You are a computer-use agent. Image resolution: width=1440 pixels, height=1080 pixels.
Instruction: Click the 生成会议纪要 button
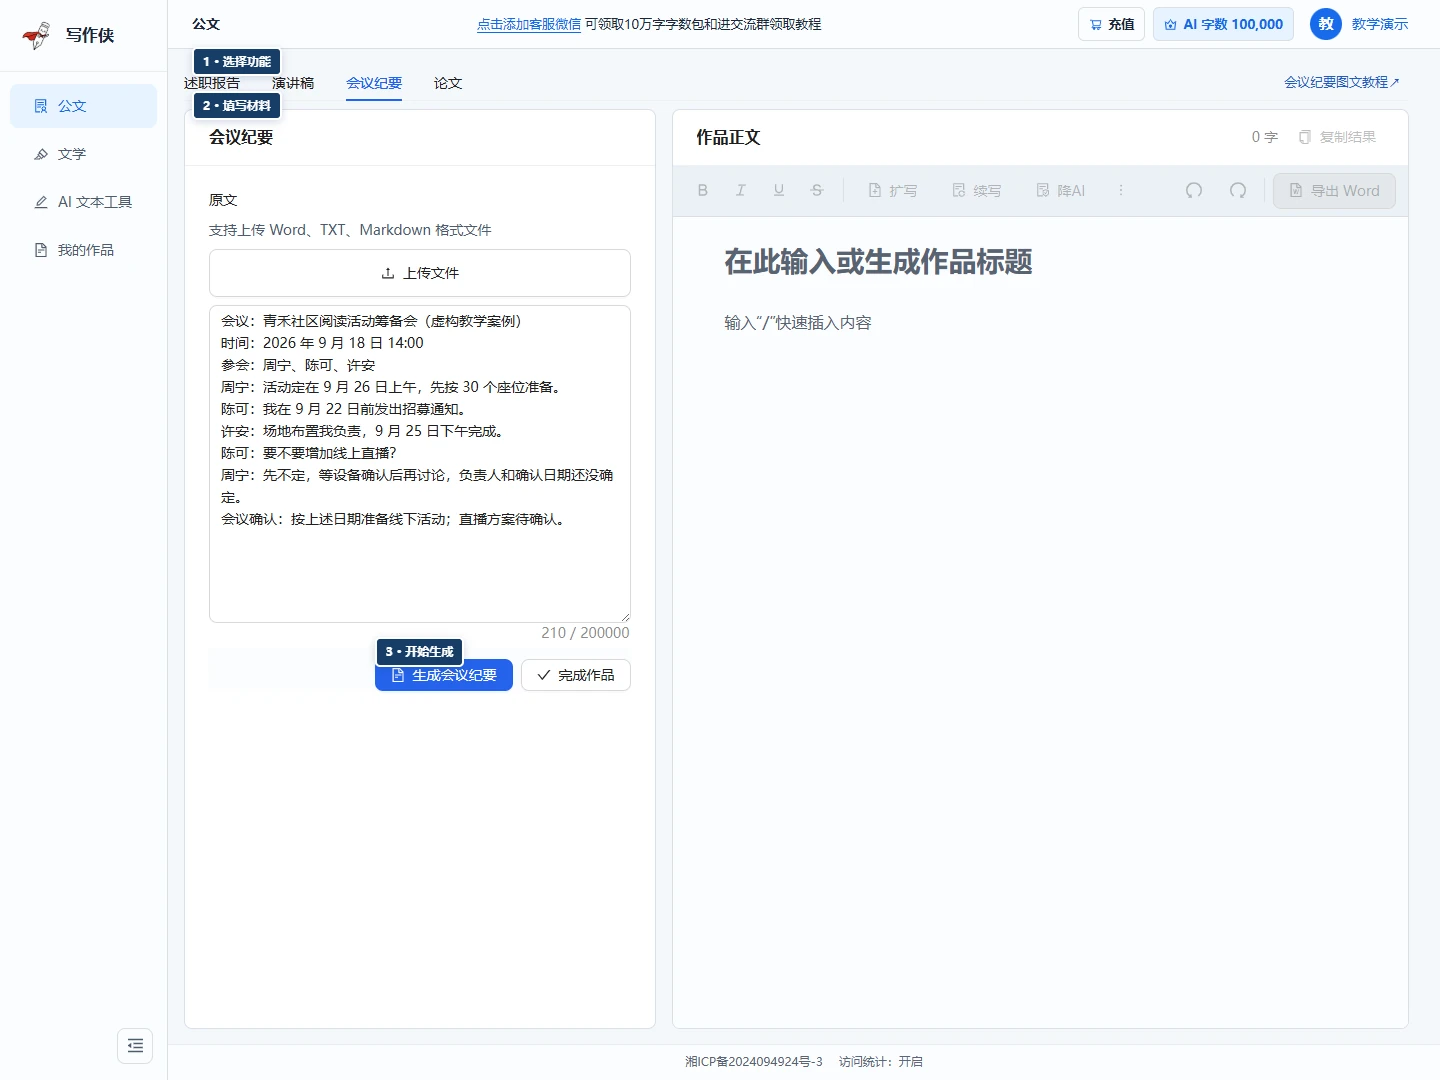pos(444,675)
